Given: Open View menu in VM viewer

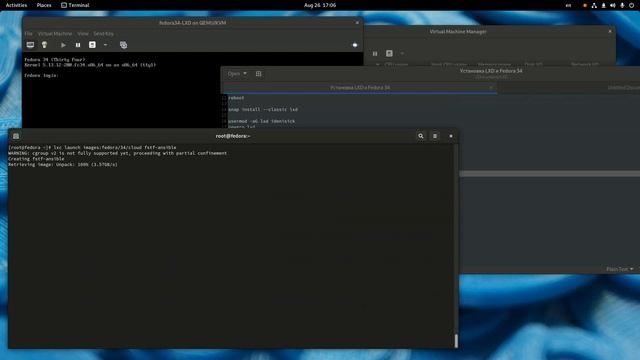Looking at the screenshot, I should [x=83, y=33].
